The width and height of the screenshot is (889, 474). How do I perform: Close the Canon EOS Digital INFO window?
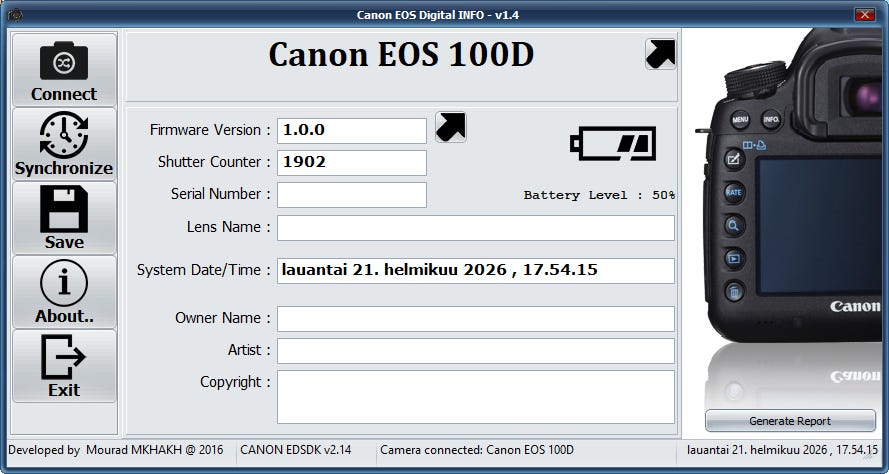click(865, 15)
